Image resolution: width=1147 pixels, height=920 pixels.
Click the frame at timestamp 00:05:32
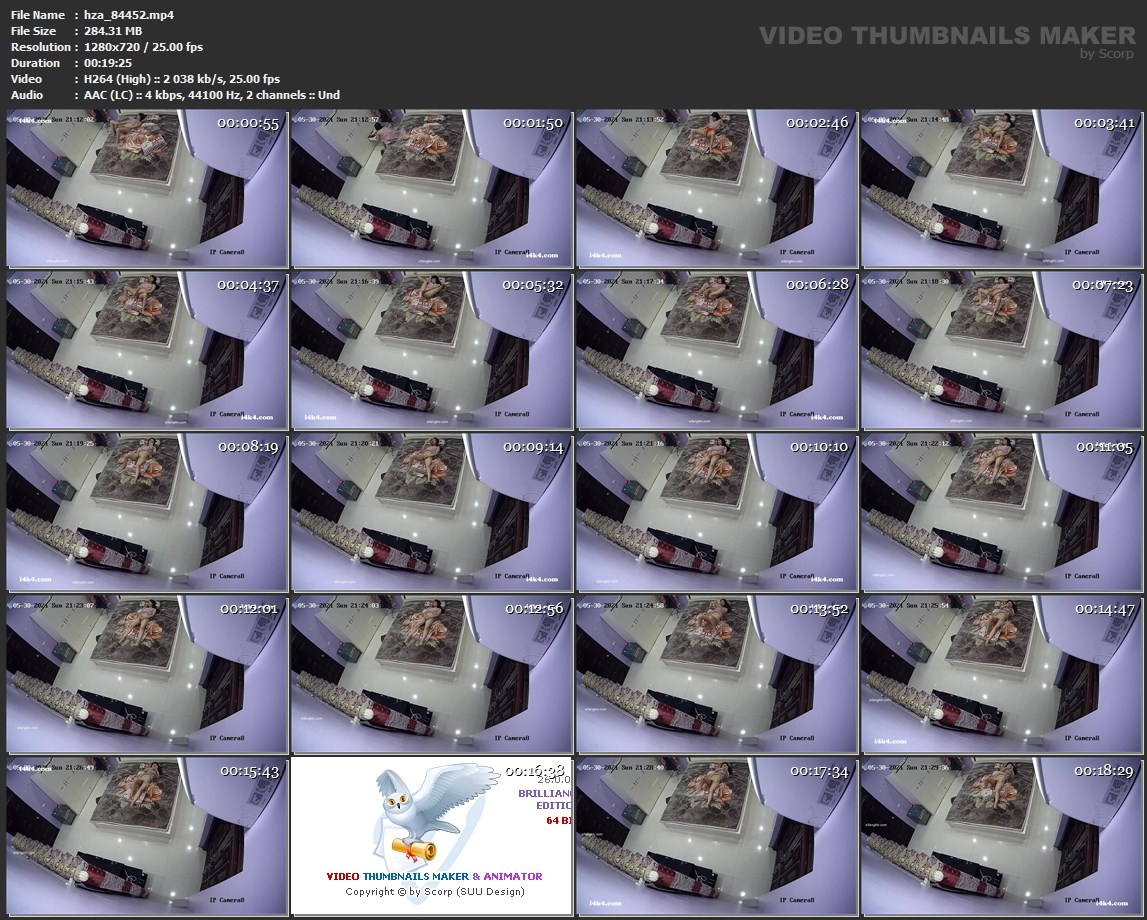[432, 350]
